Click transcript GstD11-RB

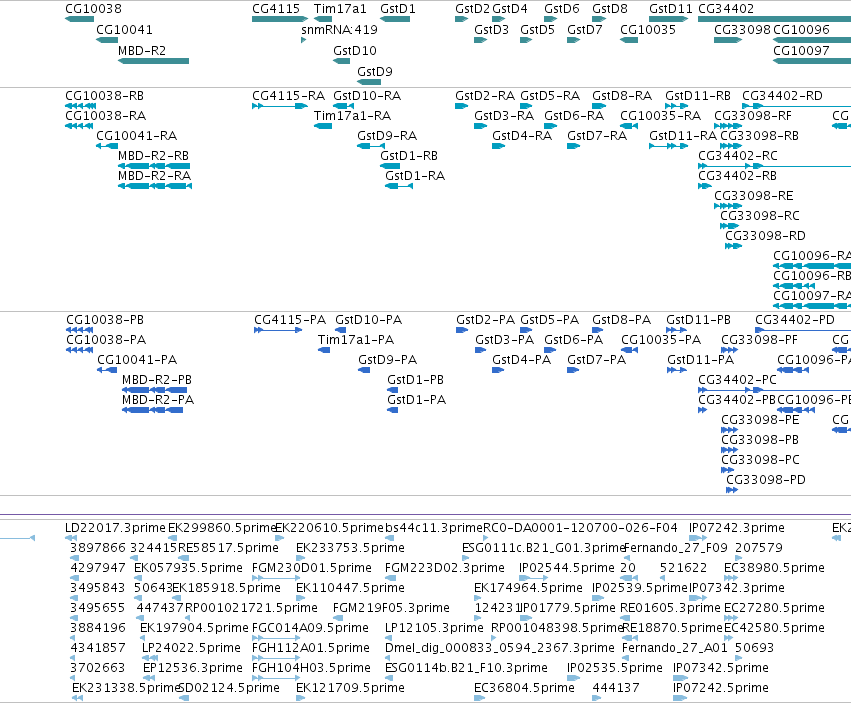(x=698, y=96)
